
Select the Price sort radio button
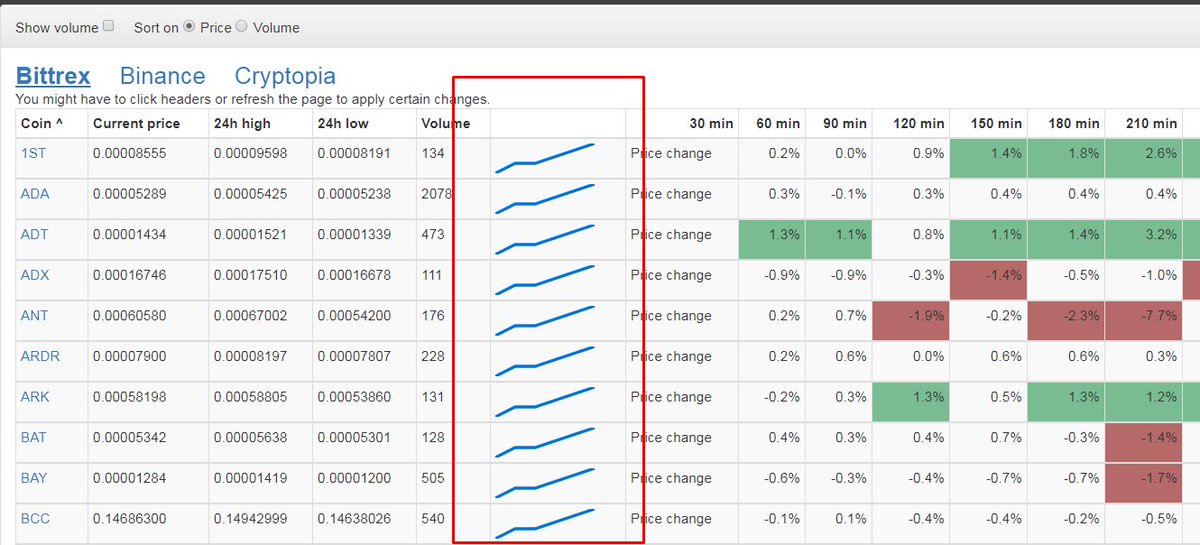[x=189, y=27]
